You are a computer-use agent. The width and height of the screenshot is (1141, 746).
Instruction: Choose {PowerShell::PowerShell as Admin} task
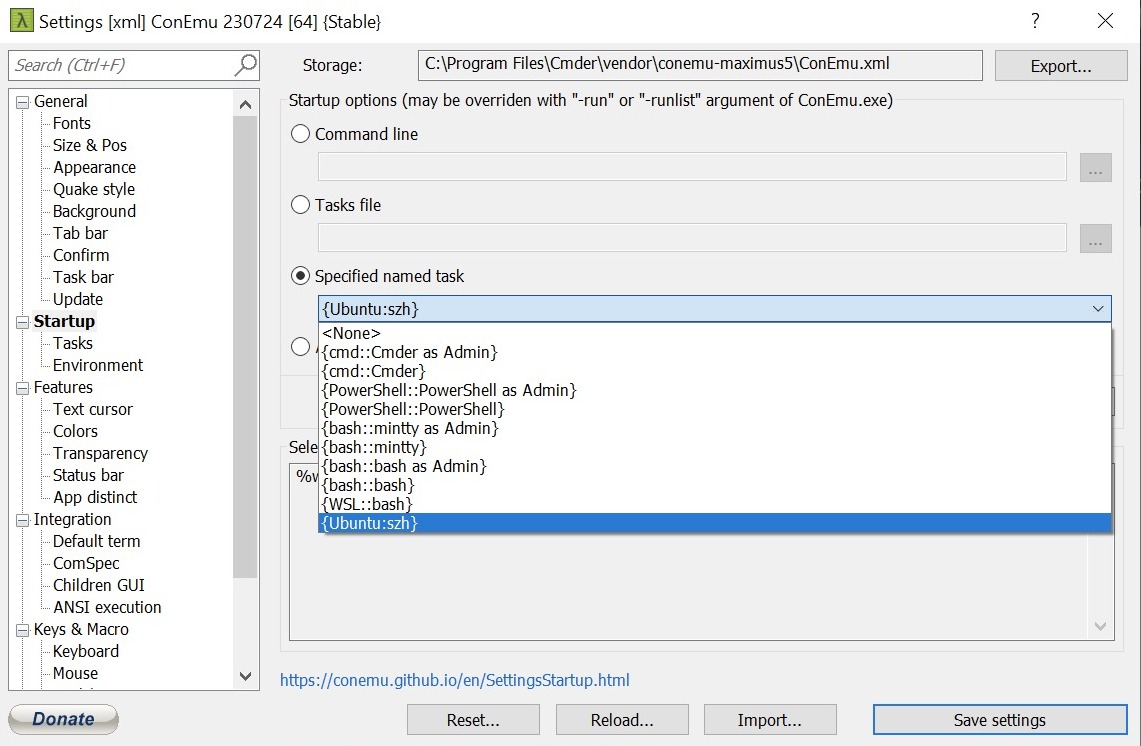tap(715, 390)
